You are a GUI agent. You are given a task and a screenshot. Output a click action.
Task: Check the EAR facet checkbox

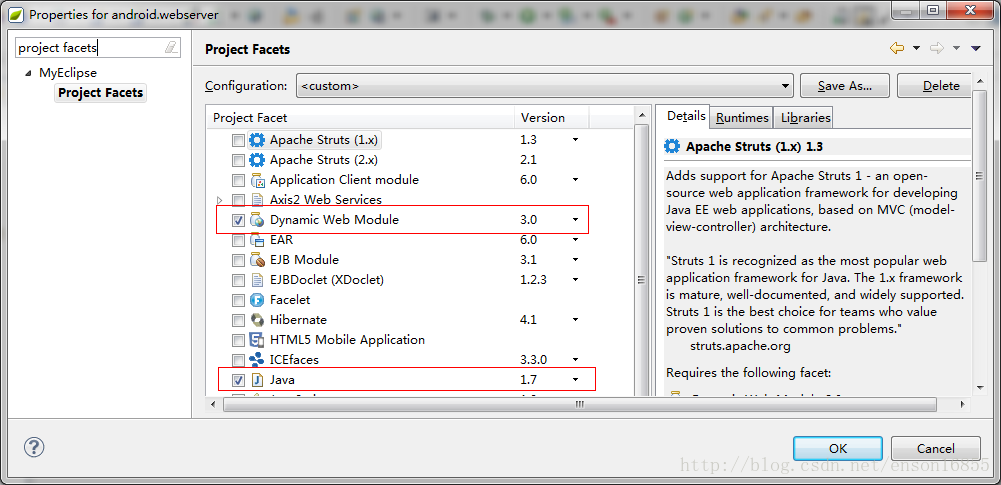coord(238,241)
